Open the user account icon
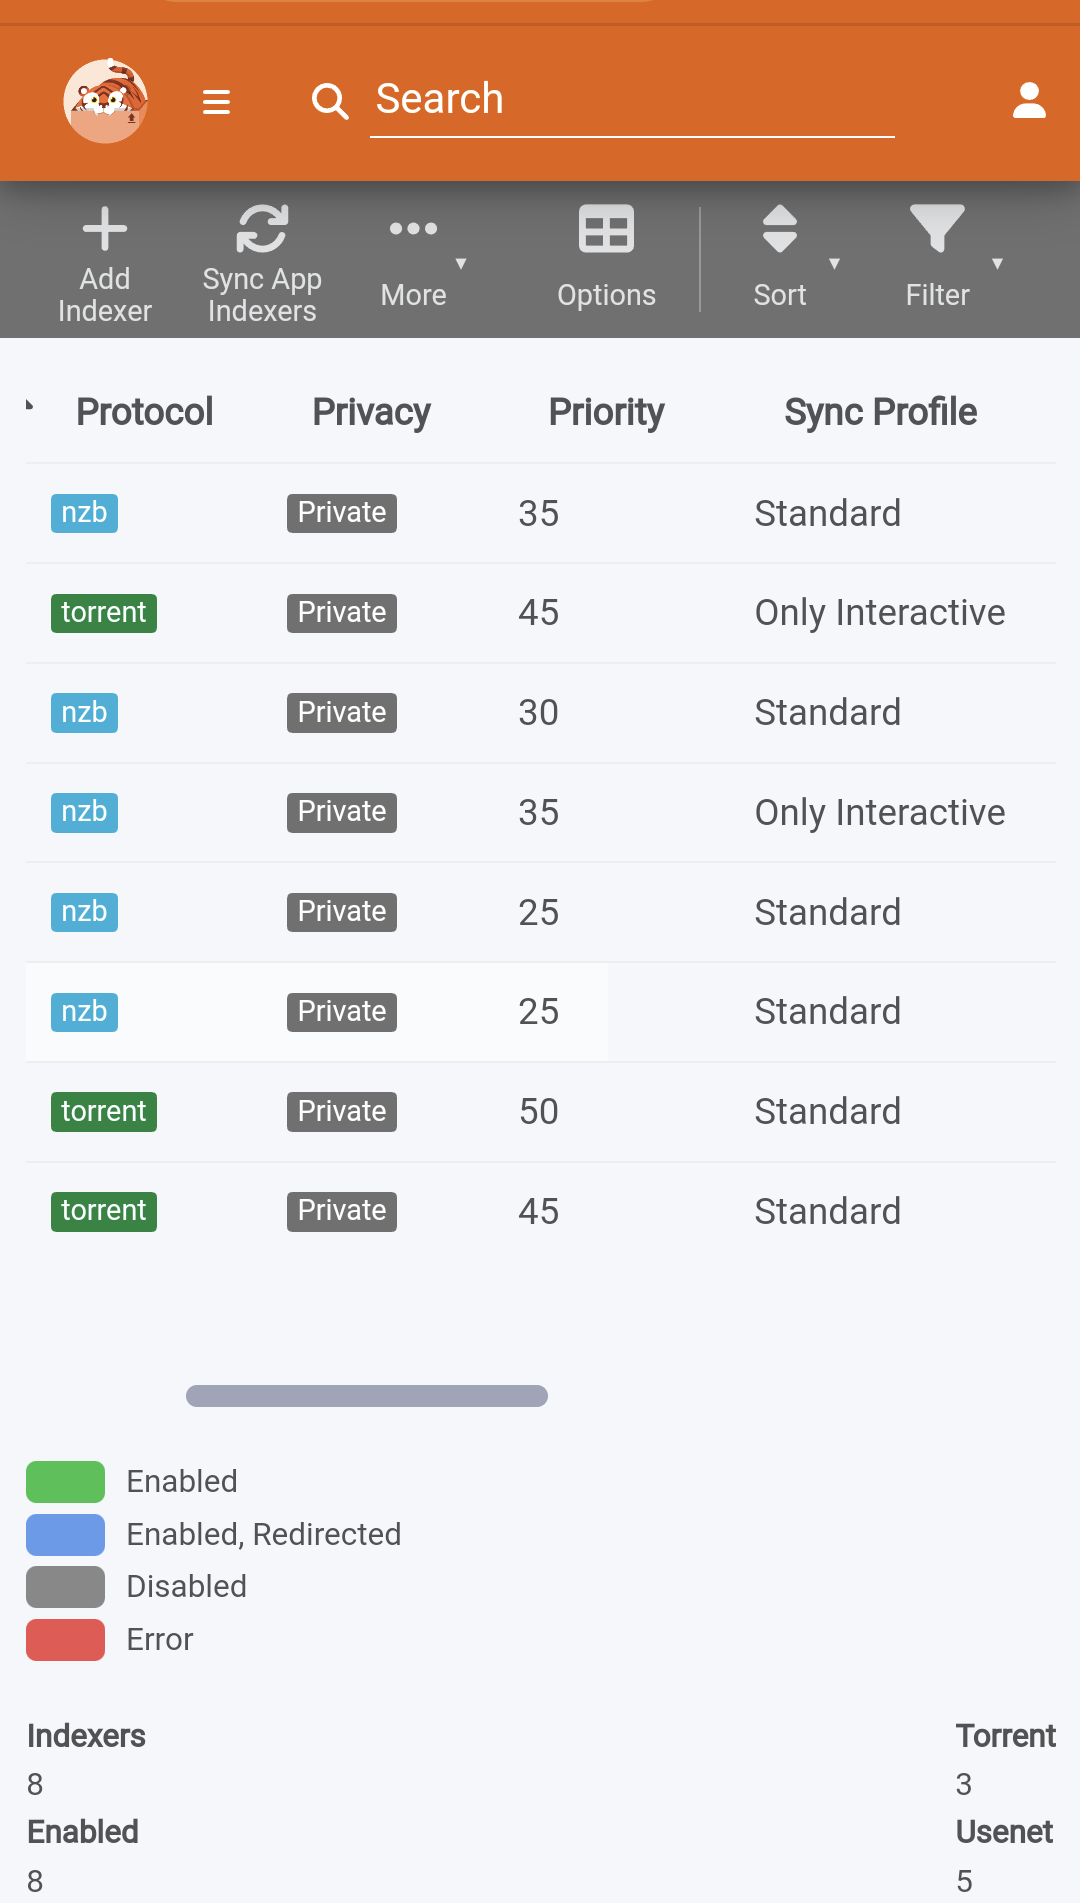This screenshot has height=1903, width=1080. (1029, 99)
